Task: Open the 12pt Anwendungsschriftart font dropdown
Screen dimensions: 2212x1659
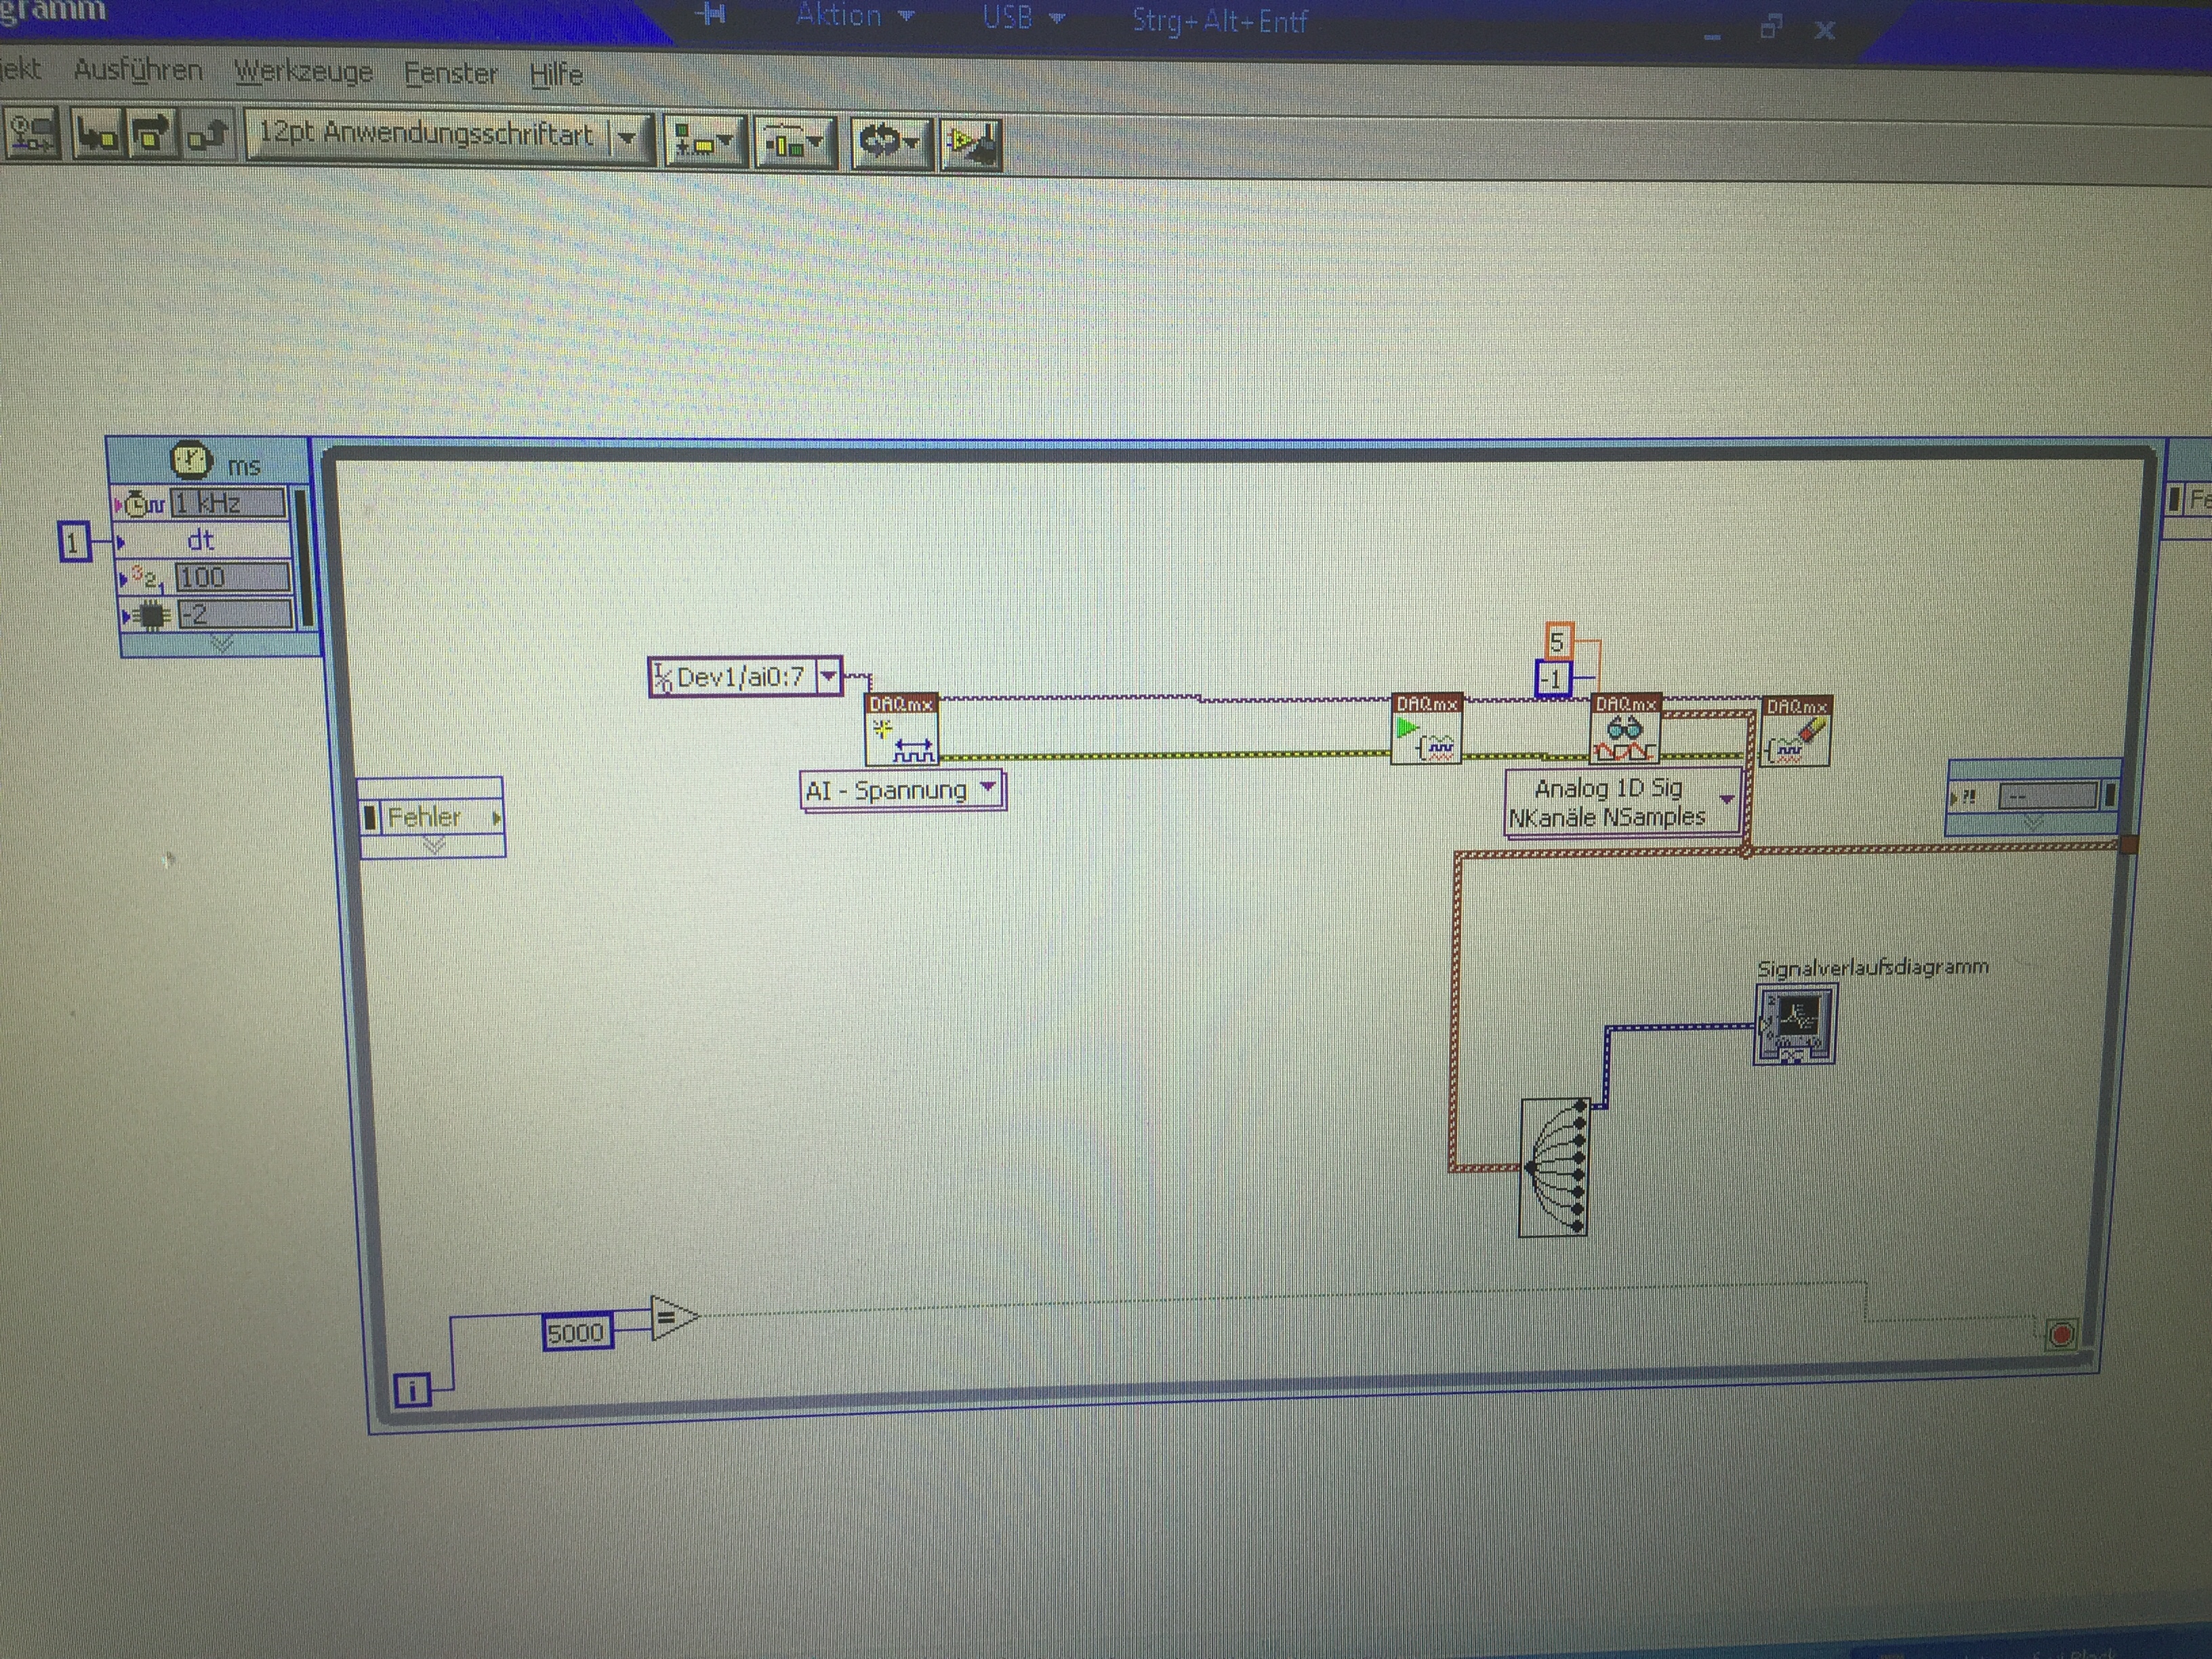Action: (x=627, y=137)
